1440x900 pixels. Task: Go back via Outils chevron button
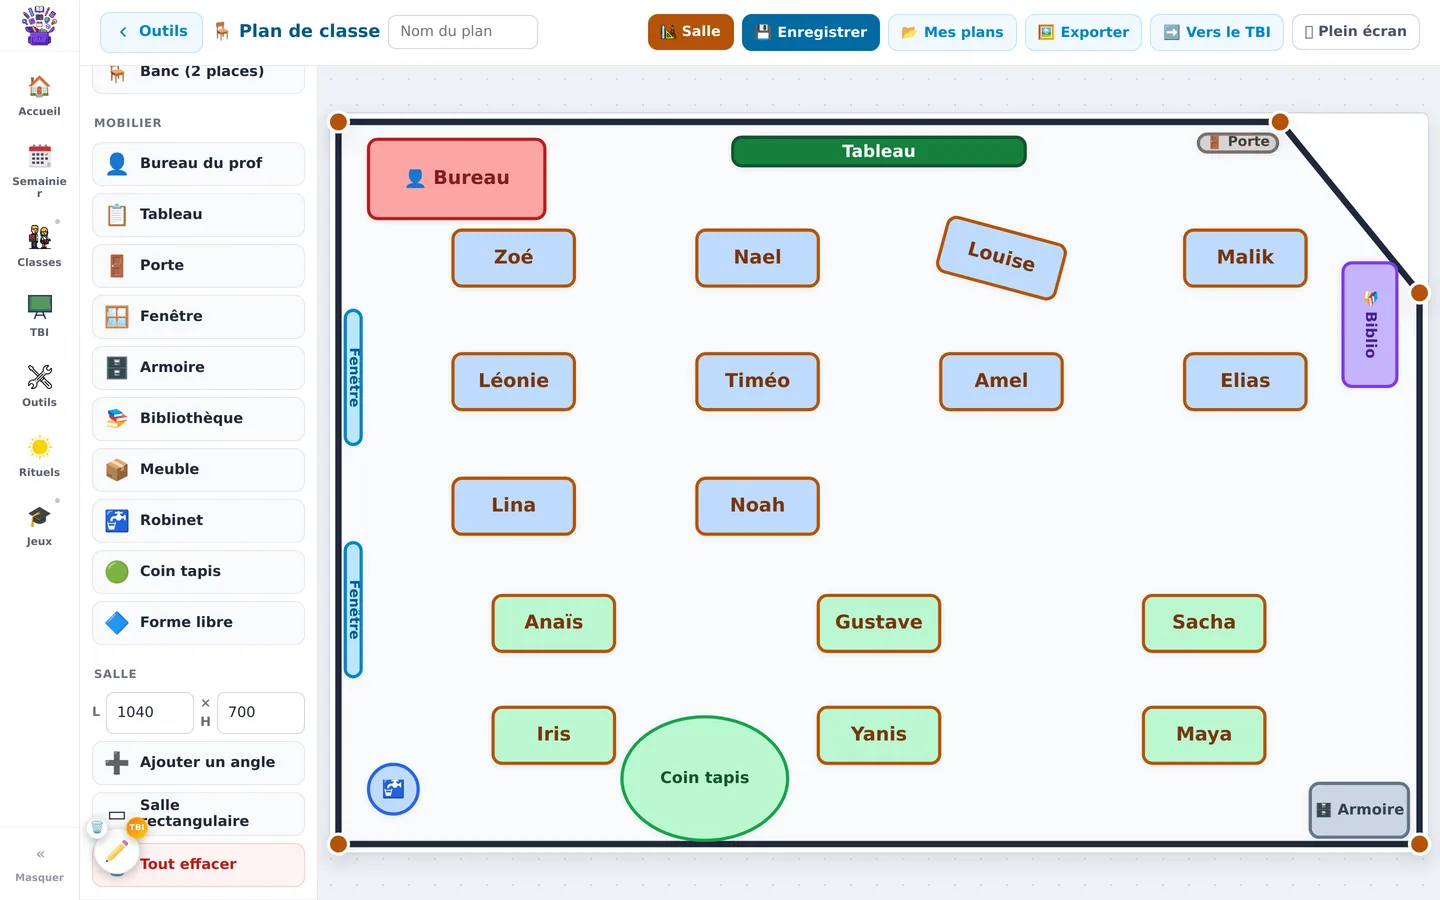(151, 32)
